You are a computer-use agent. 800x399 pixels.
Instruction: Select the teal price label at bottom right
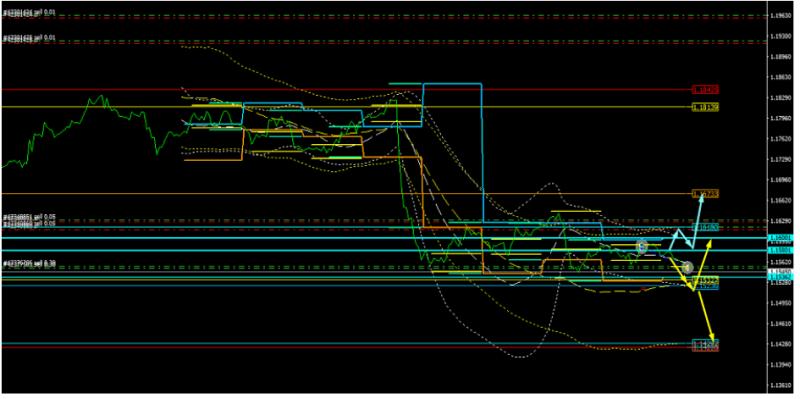[705, 343]
